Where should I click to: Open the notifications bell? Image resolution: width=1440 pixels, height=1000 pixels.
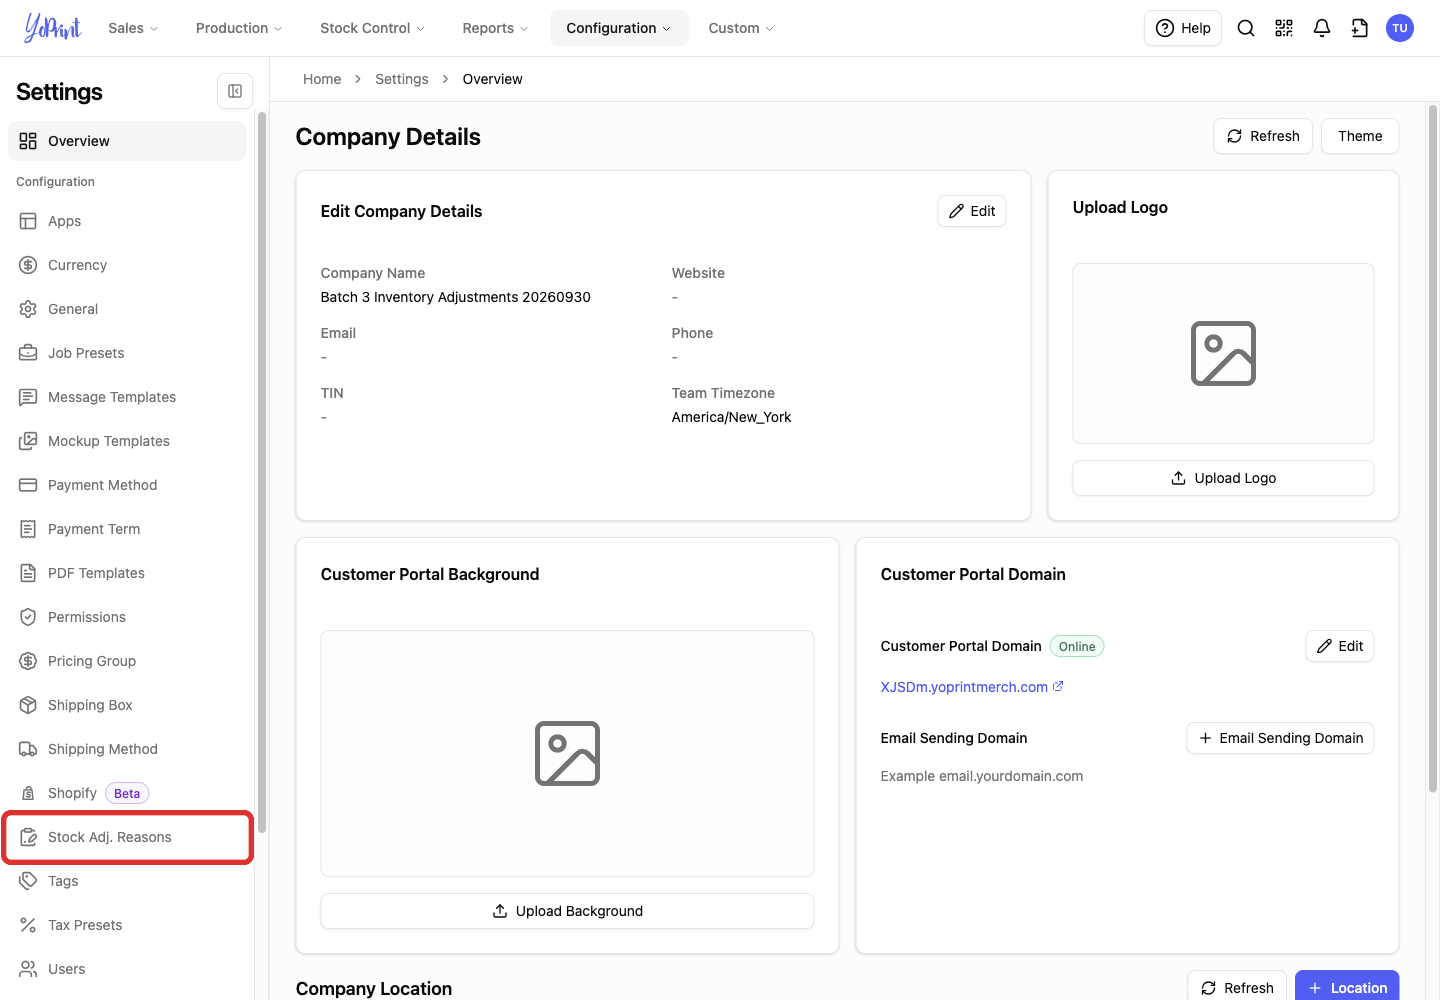(x=1322, y=28)
